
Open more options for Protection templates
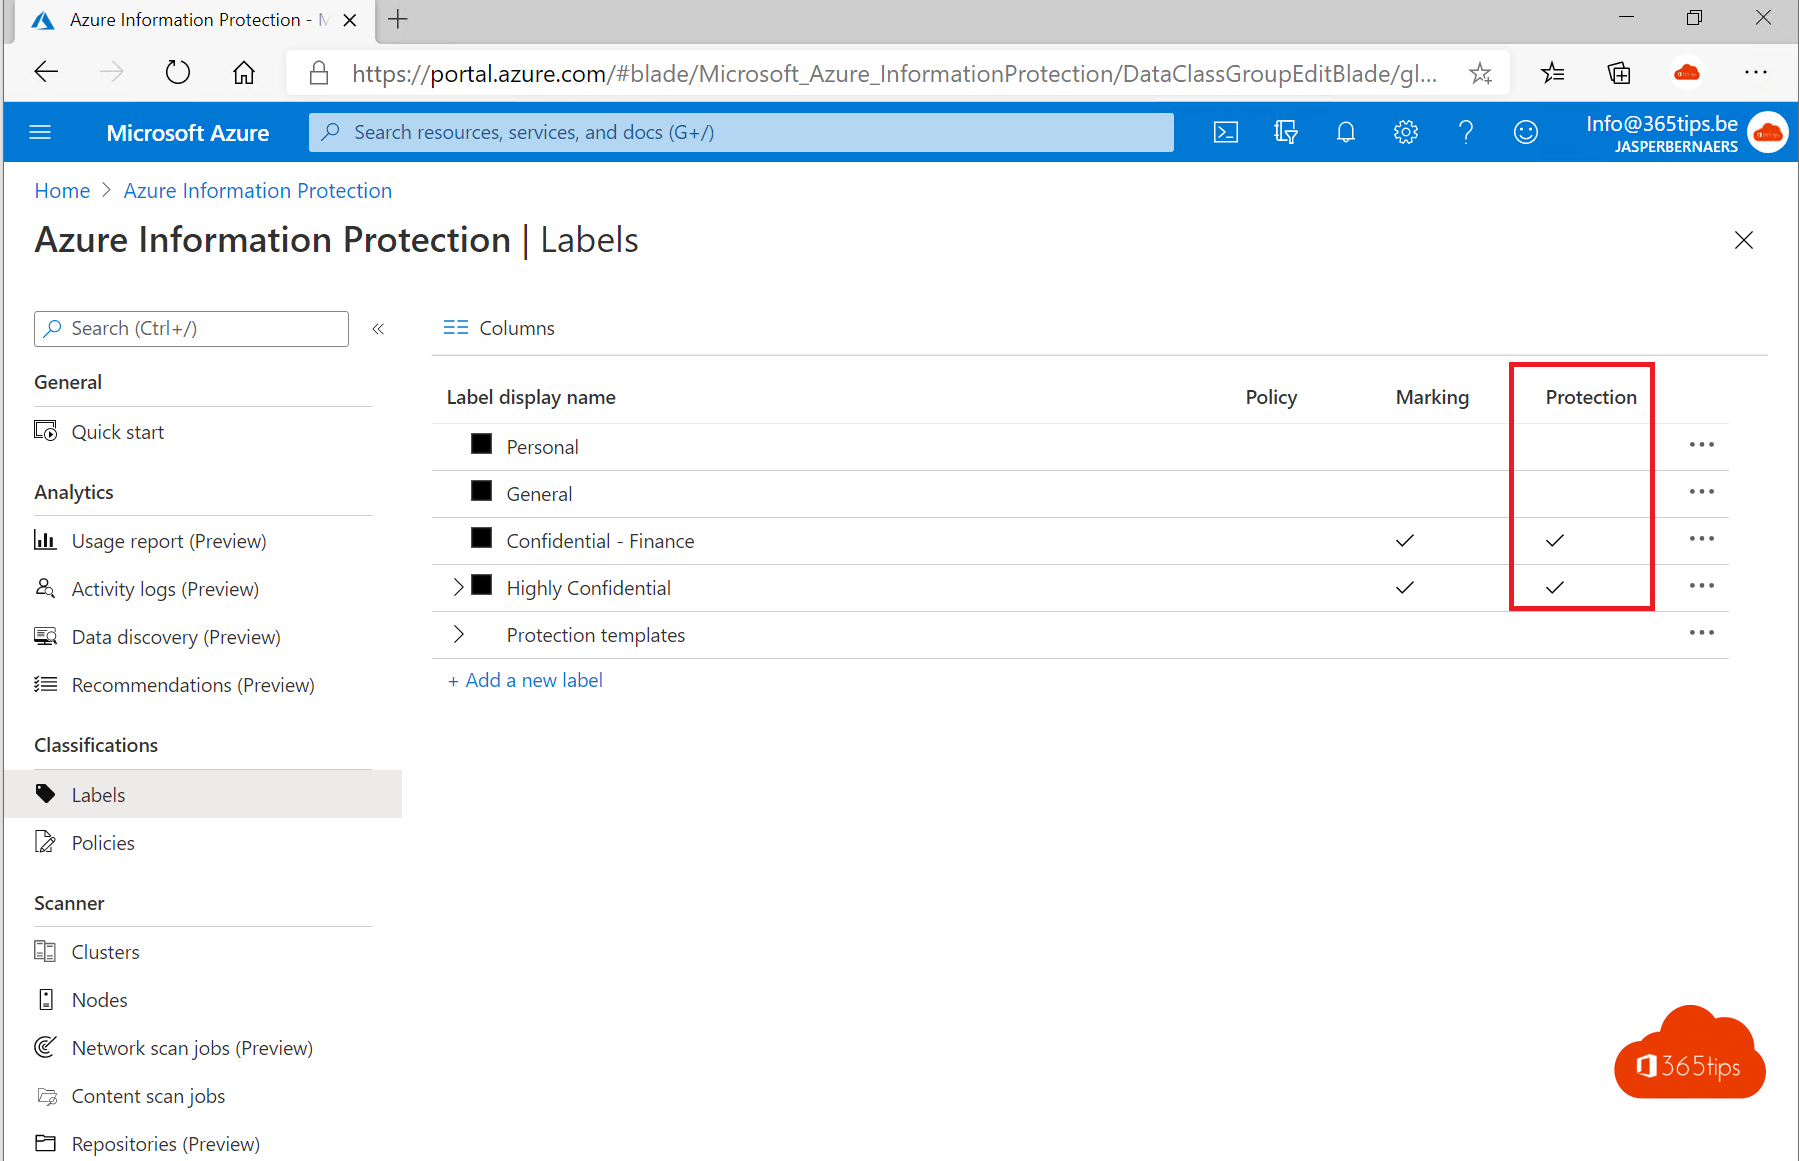click(x=1702, y=633)
